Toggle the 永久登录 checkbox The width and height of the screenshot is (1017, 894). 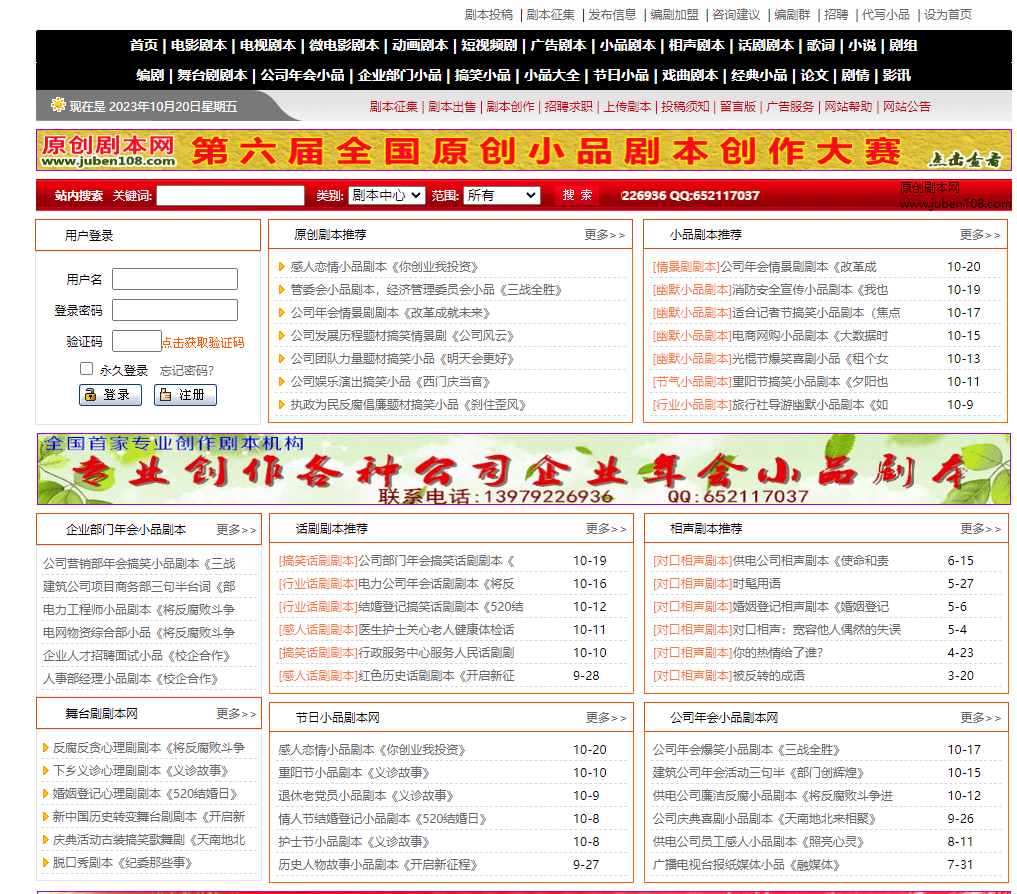[87, 369]
